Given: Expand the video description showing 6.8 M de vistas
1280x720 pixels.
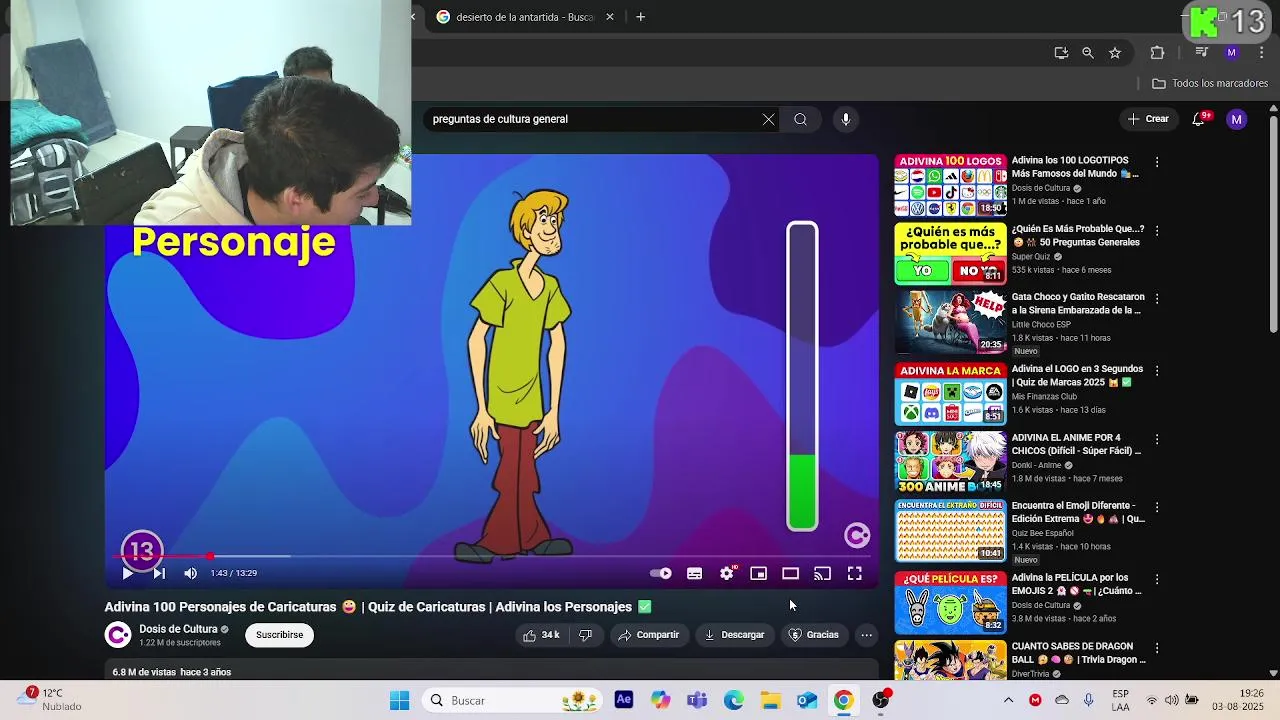Looking at the screenshot, I should point(490,672).
